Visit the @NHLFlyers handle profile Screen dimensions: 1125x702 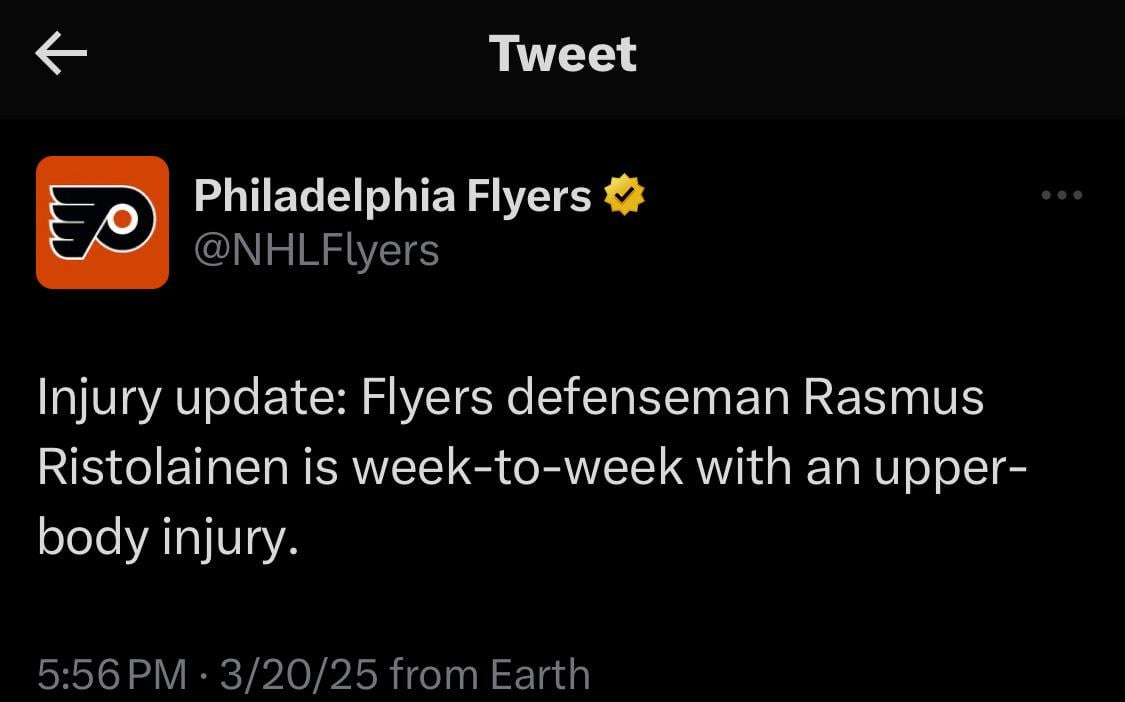click(x=316, y=250)
